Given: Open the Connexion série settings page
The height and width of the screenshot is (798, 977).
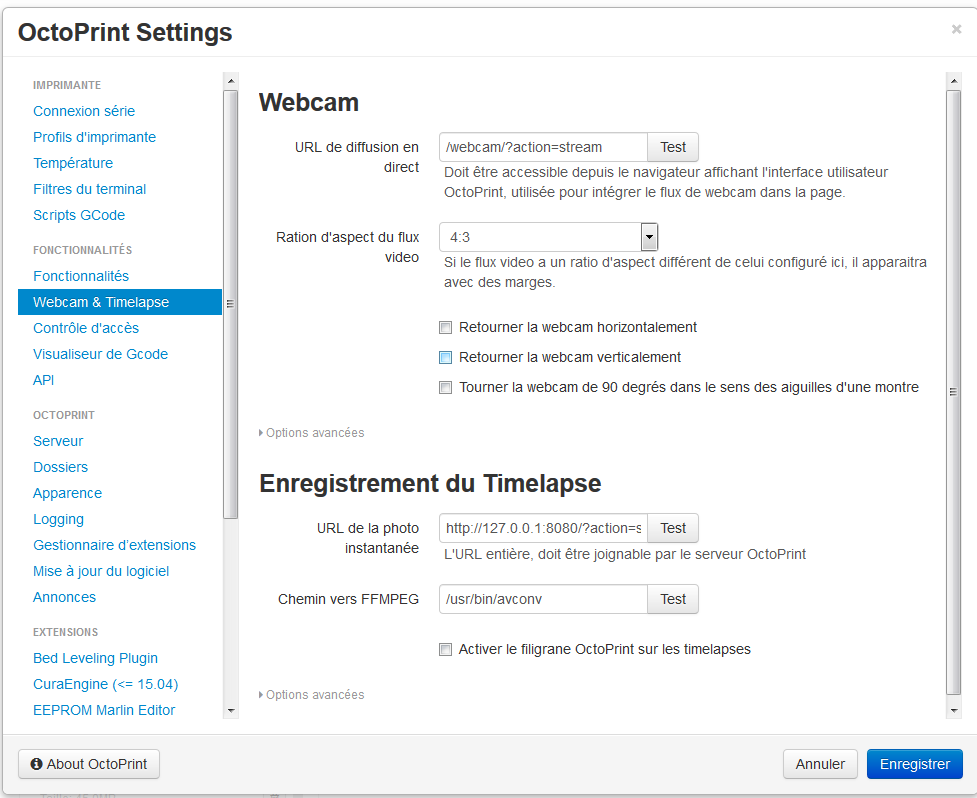Looking at the screenshot, I should [x=84, y=111].
